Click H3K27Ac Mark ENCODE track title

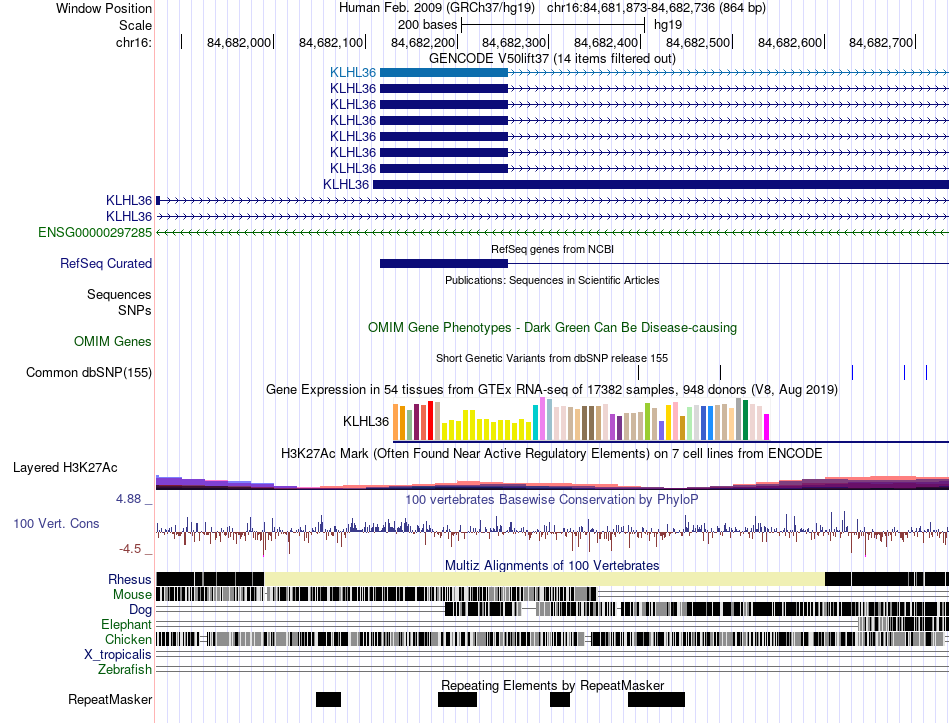[x=552, y=454]
